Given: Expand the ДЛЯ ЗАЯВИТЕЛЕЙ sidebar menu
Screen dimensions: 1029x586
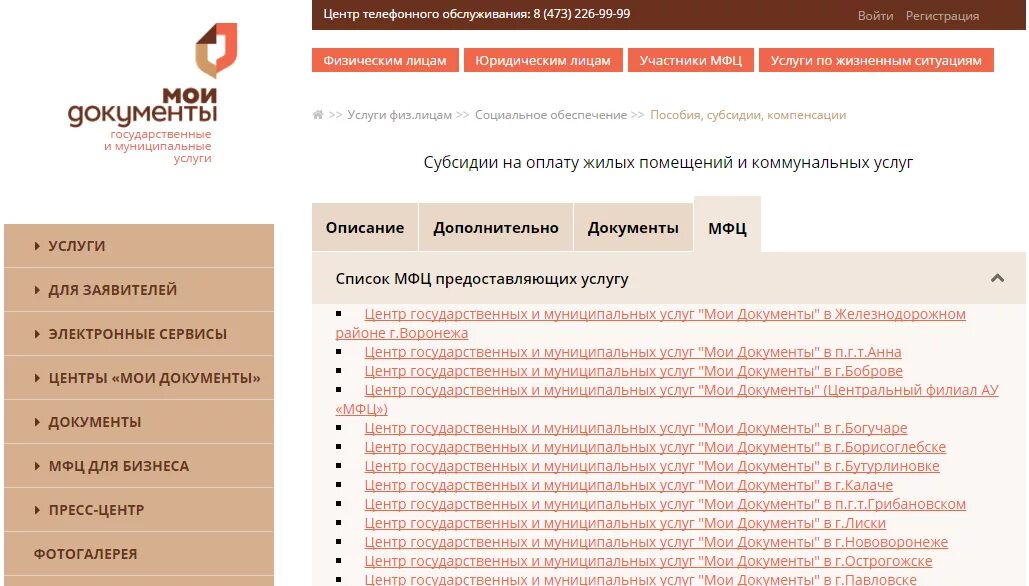Looking at the screenshot, I should point(139,289).
